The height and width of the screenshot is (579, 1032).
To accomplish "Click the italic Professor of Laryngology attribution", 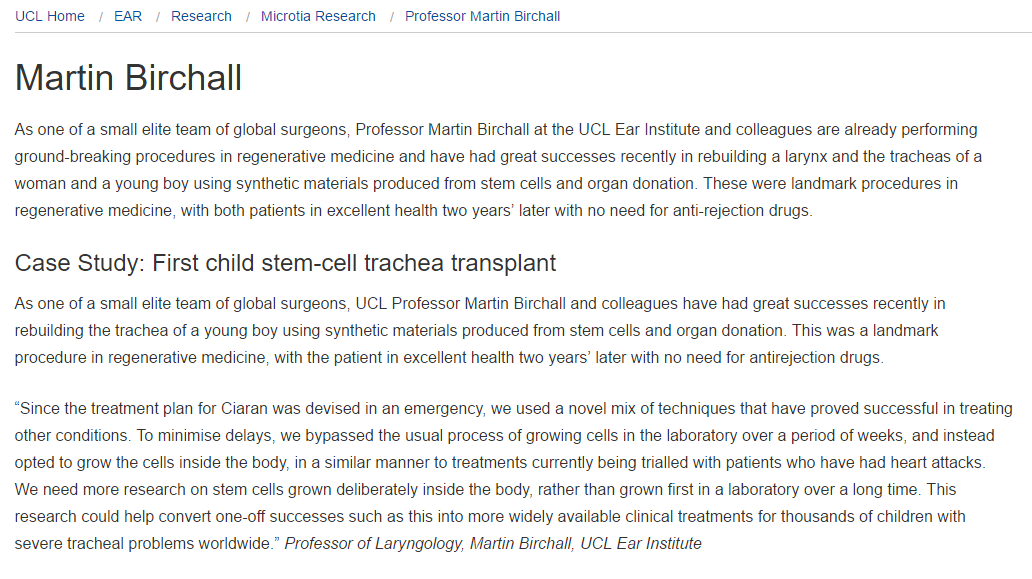I will coord(493,544).
